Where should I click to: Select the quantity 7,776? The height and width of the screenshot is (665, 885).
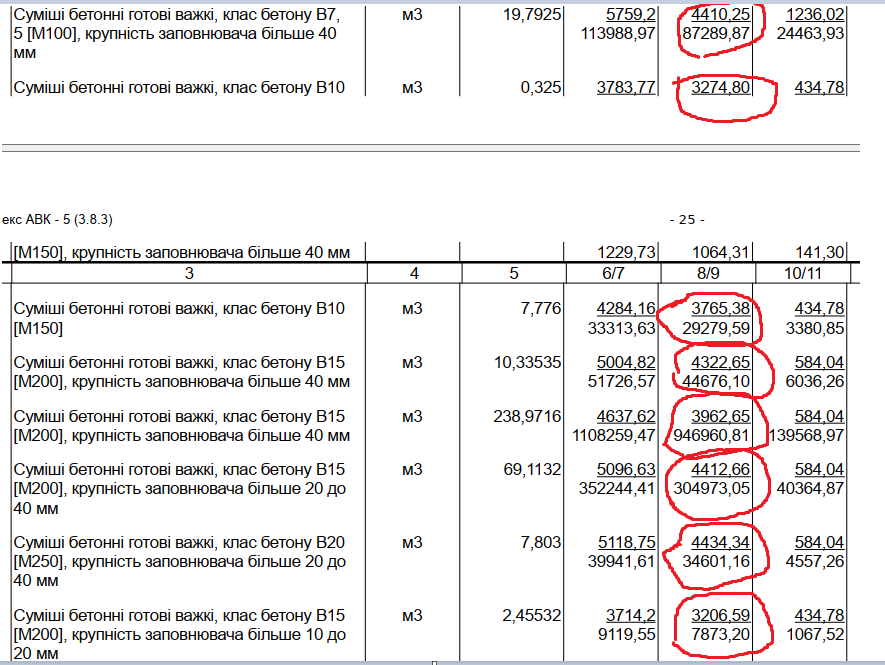pyautogui.click(x=540, y=308)
